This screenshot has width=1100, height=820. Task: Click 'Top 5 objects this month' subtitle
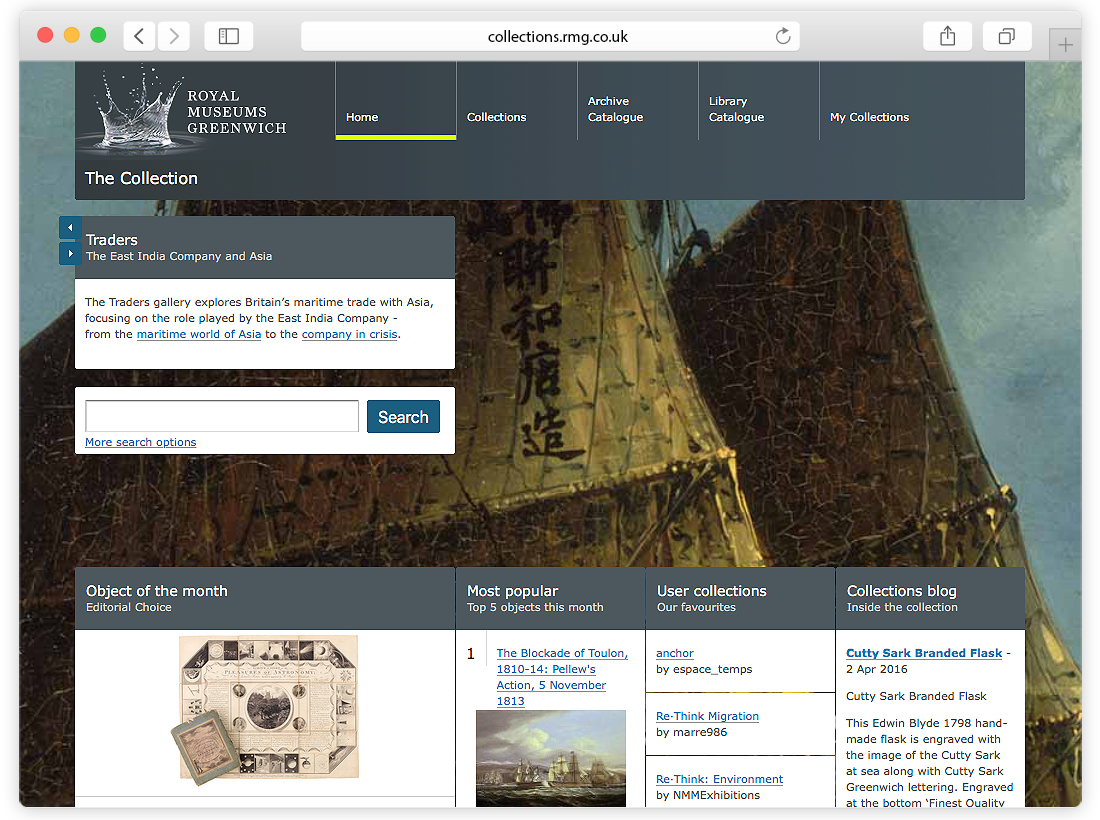[x=535, y=607]
